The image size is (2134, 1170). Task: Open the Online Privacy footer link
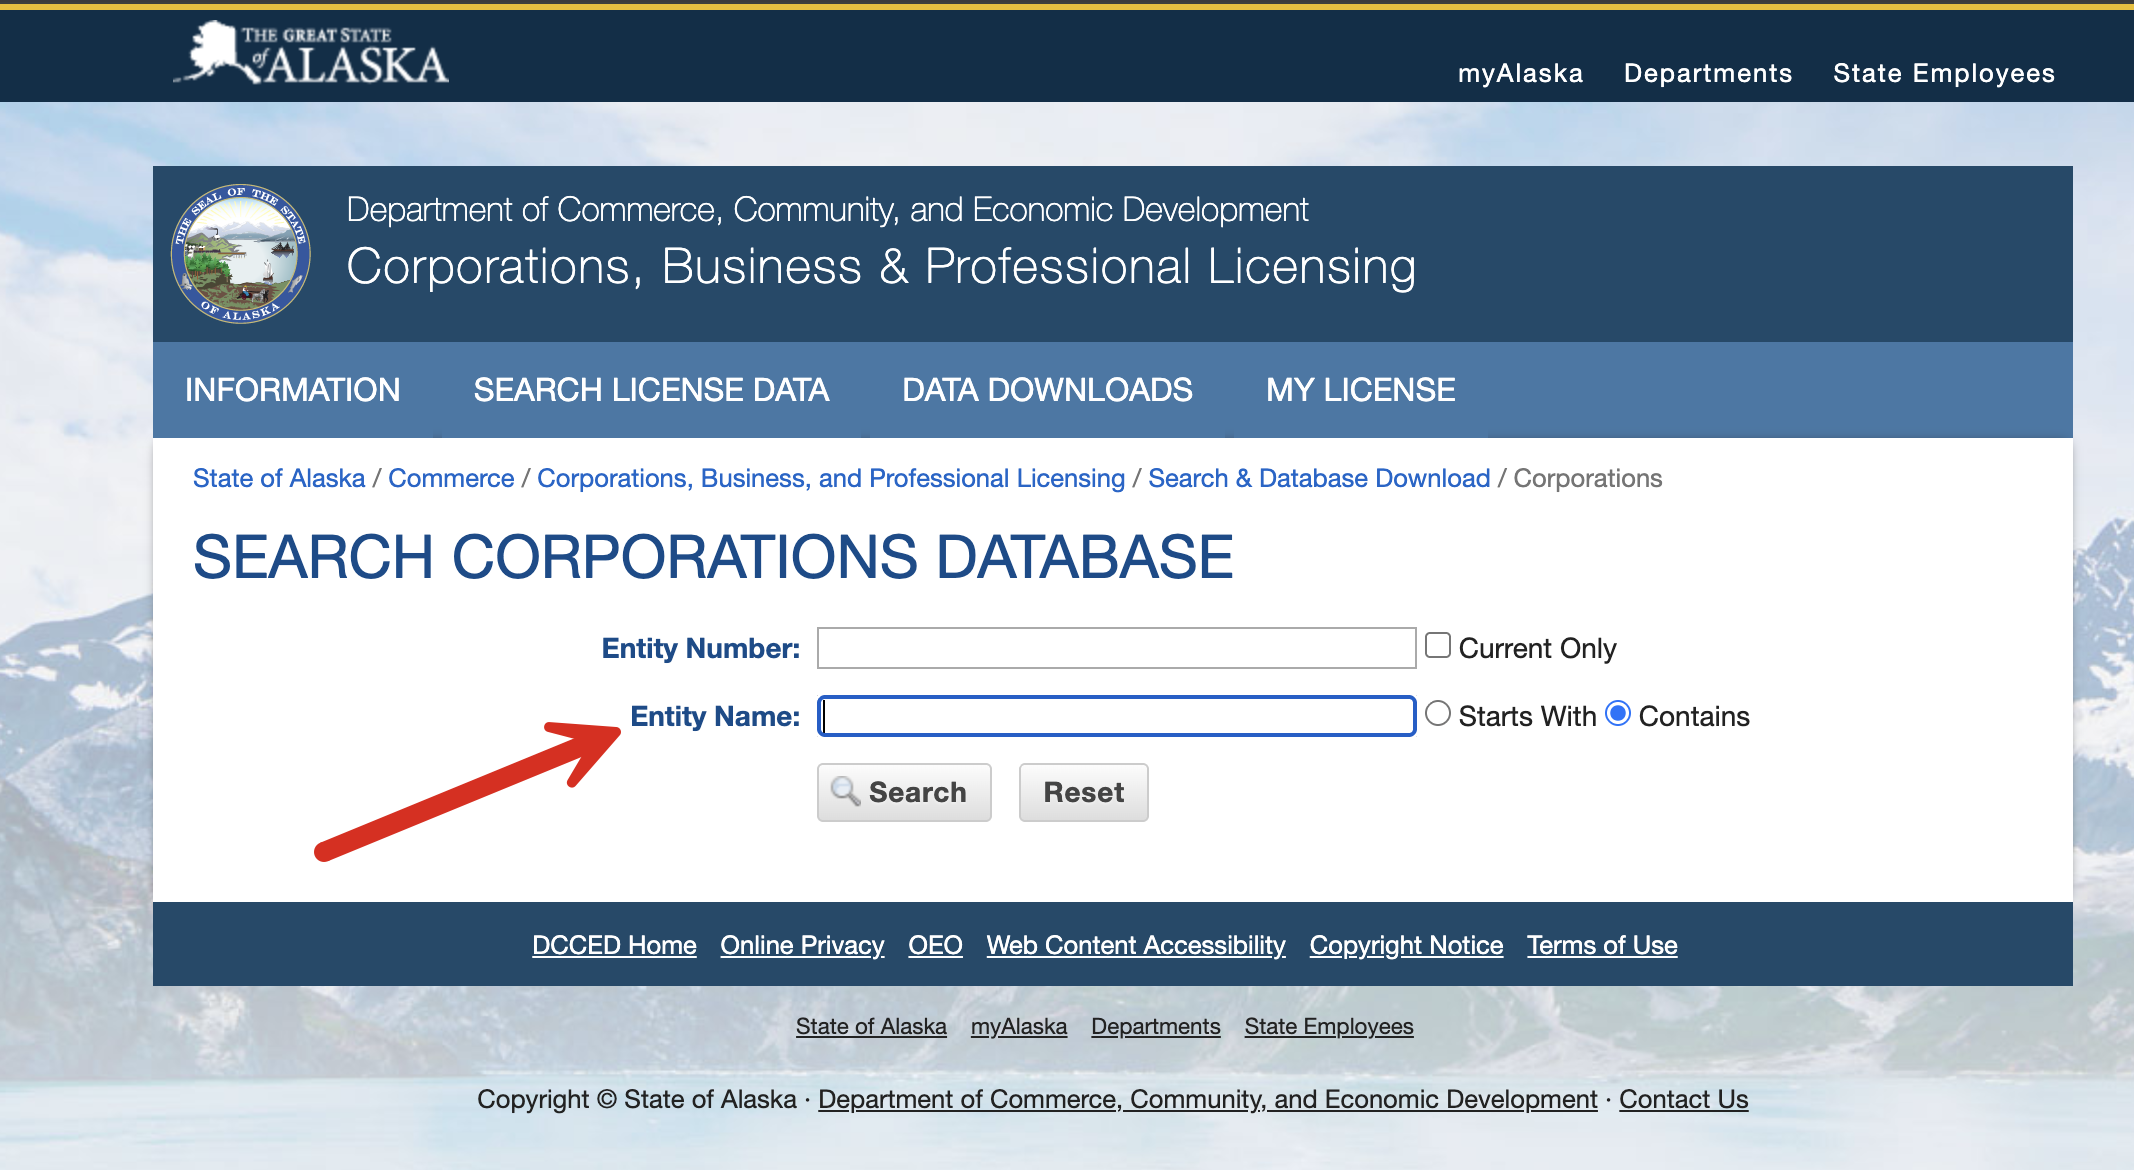[x=802, y=945]
